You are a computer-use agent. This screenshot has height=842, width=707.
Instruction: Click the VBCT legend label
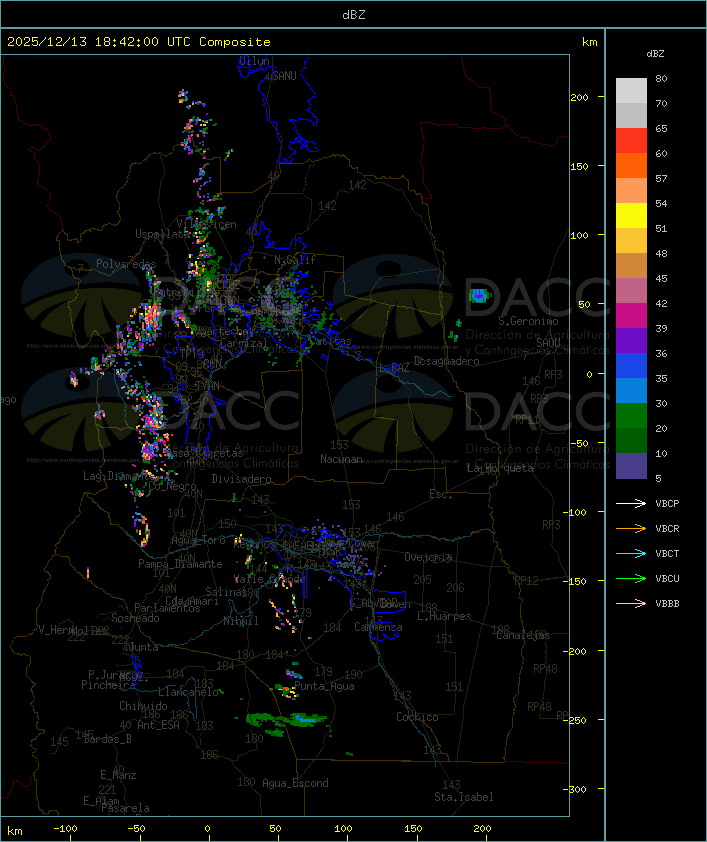(x=667, y=554)
